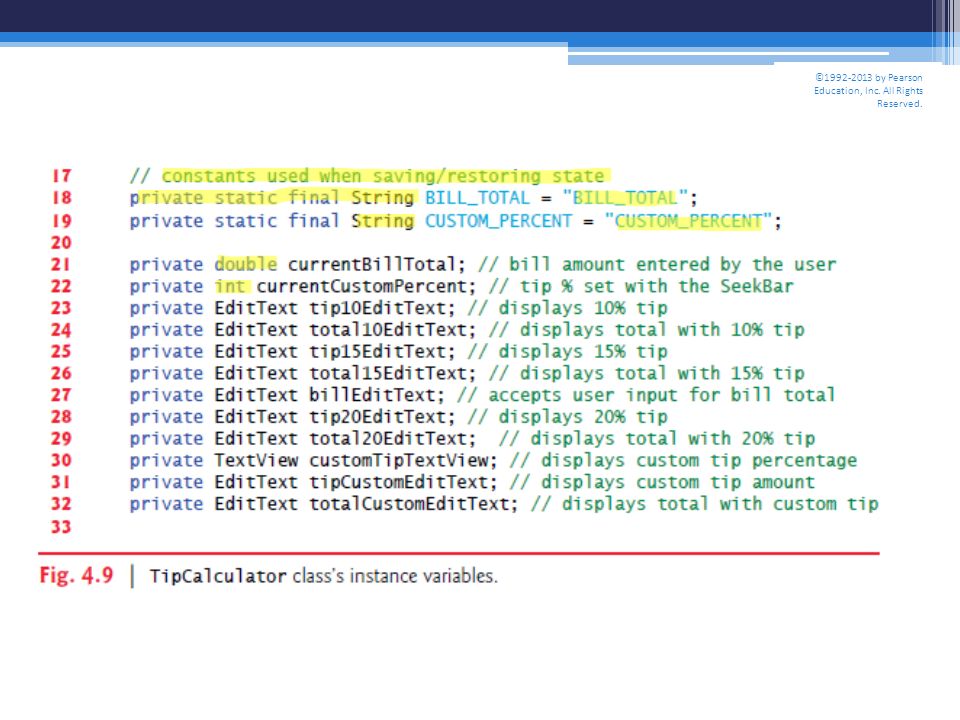Click 'String' type on line 19
This screenshot has height=720, width=960.
pos(383,221)
